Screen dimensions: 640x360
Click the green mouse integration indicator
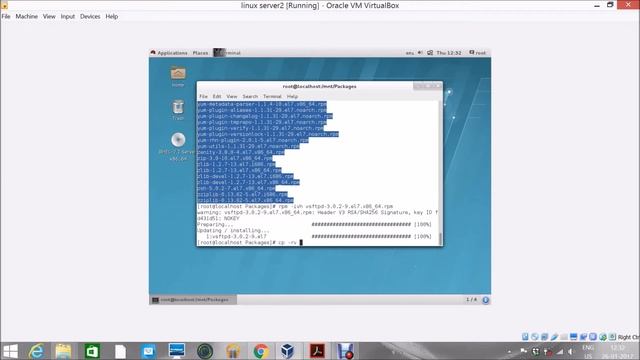tap(603, 337)
